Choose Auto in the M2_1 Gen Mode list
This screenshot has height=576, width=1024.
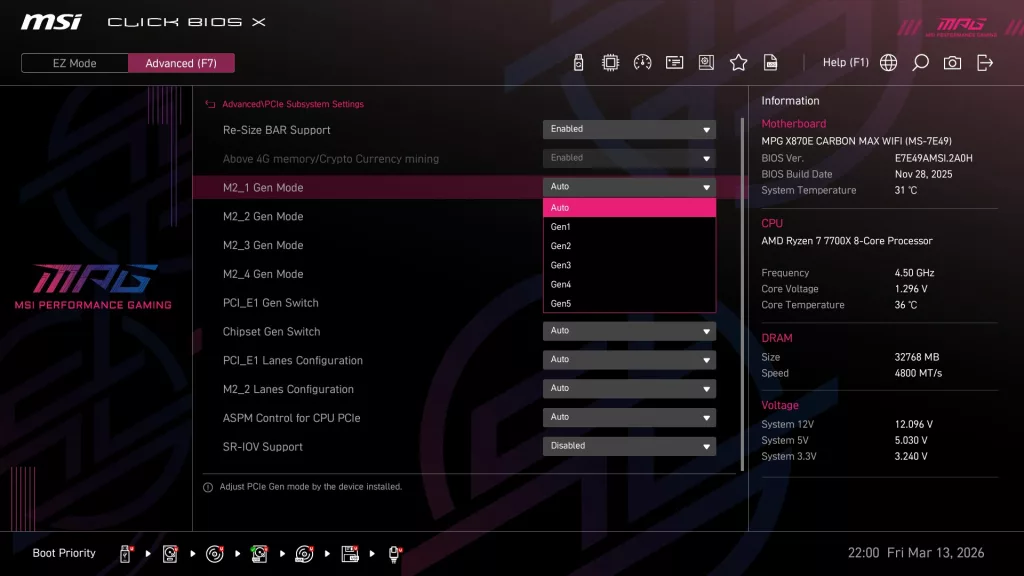628,207
